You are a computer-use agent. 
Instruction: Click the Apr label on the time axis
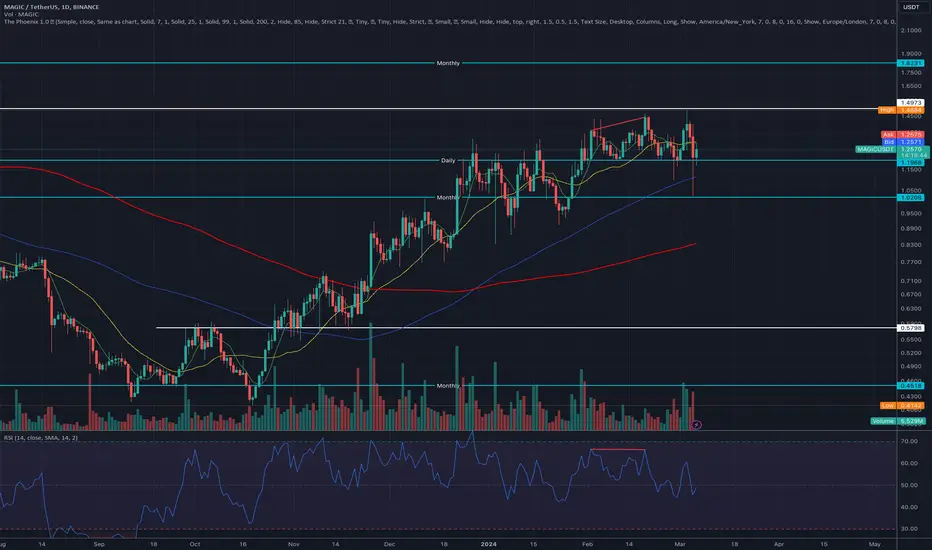779,544
